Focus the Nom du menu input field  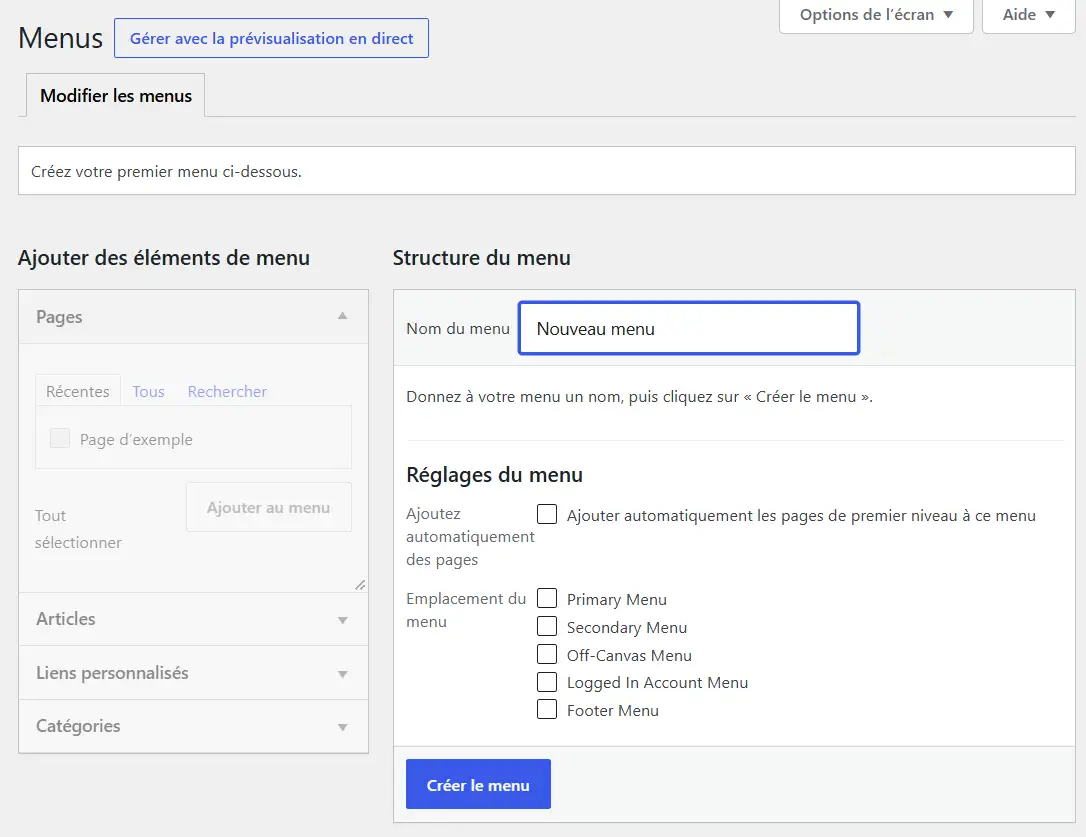689,328
